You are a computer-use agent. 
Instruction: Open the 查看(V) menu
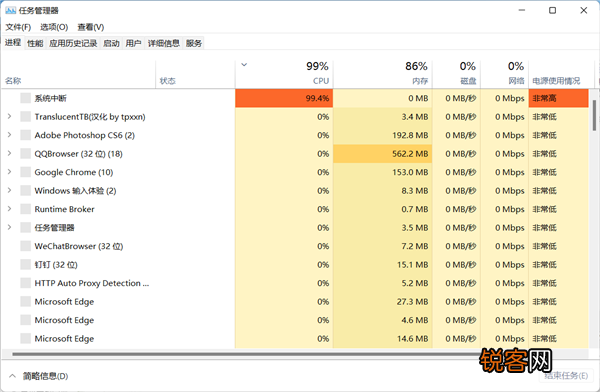click(91, 27)
